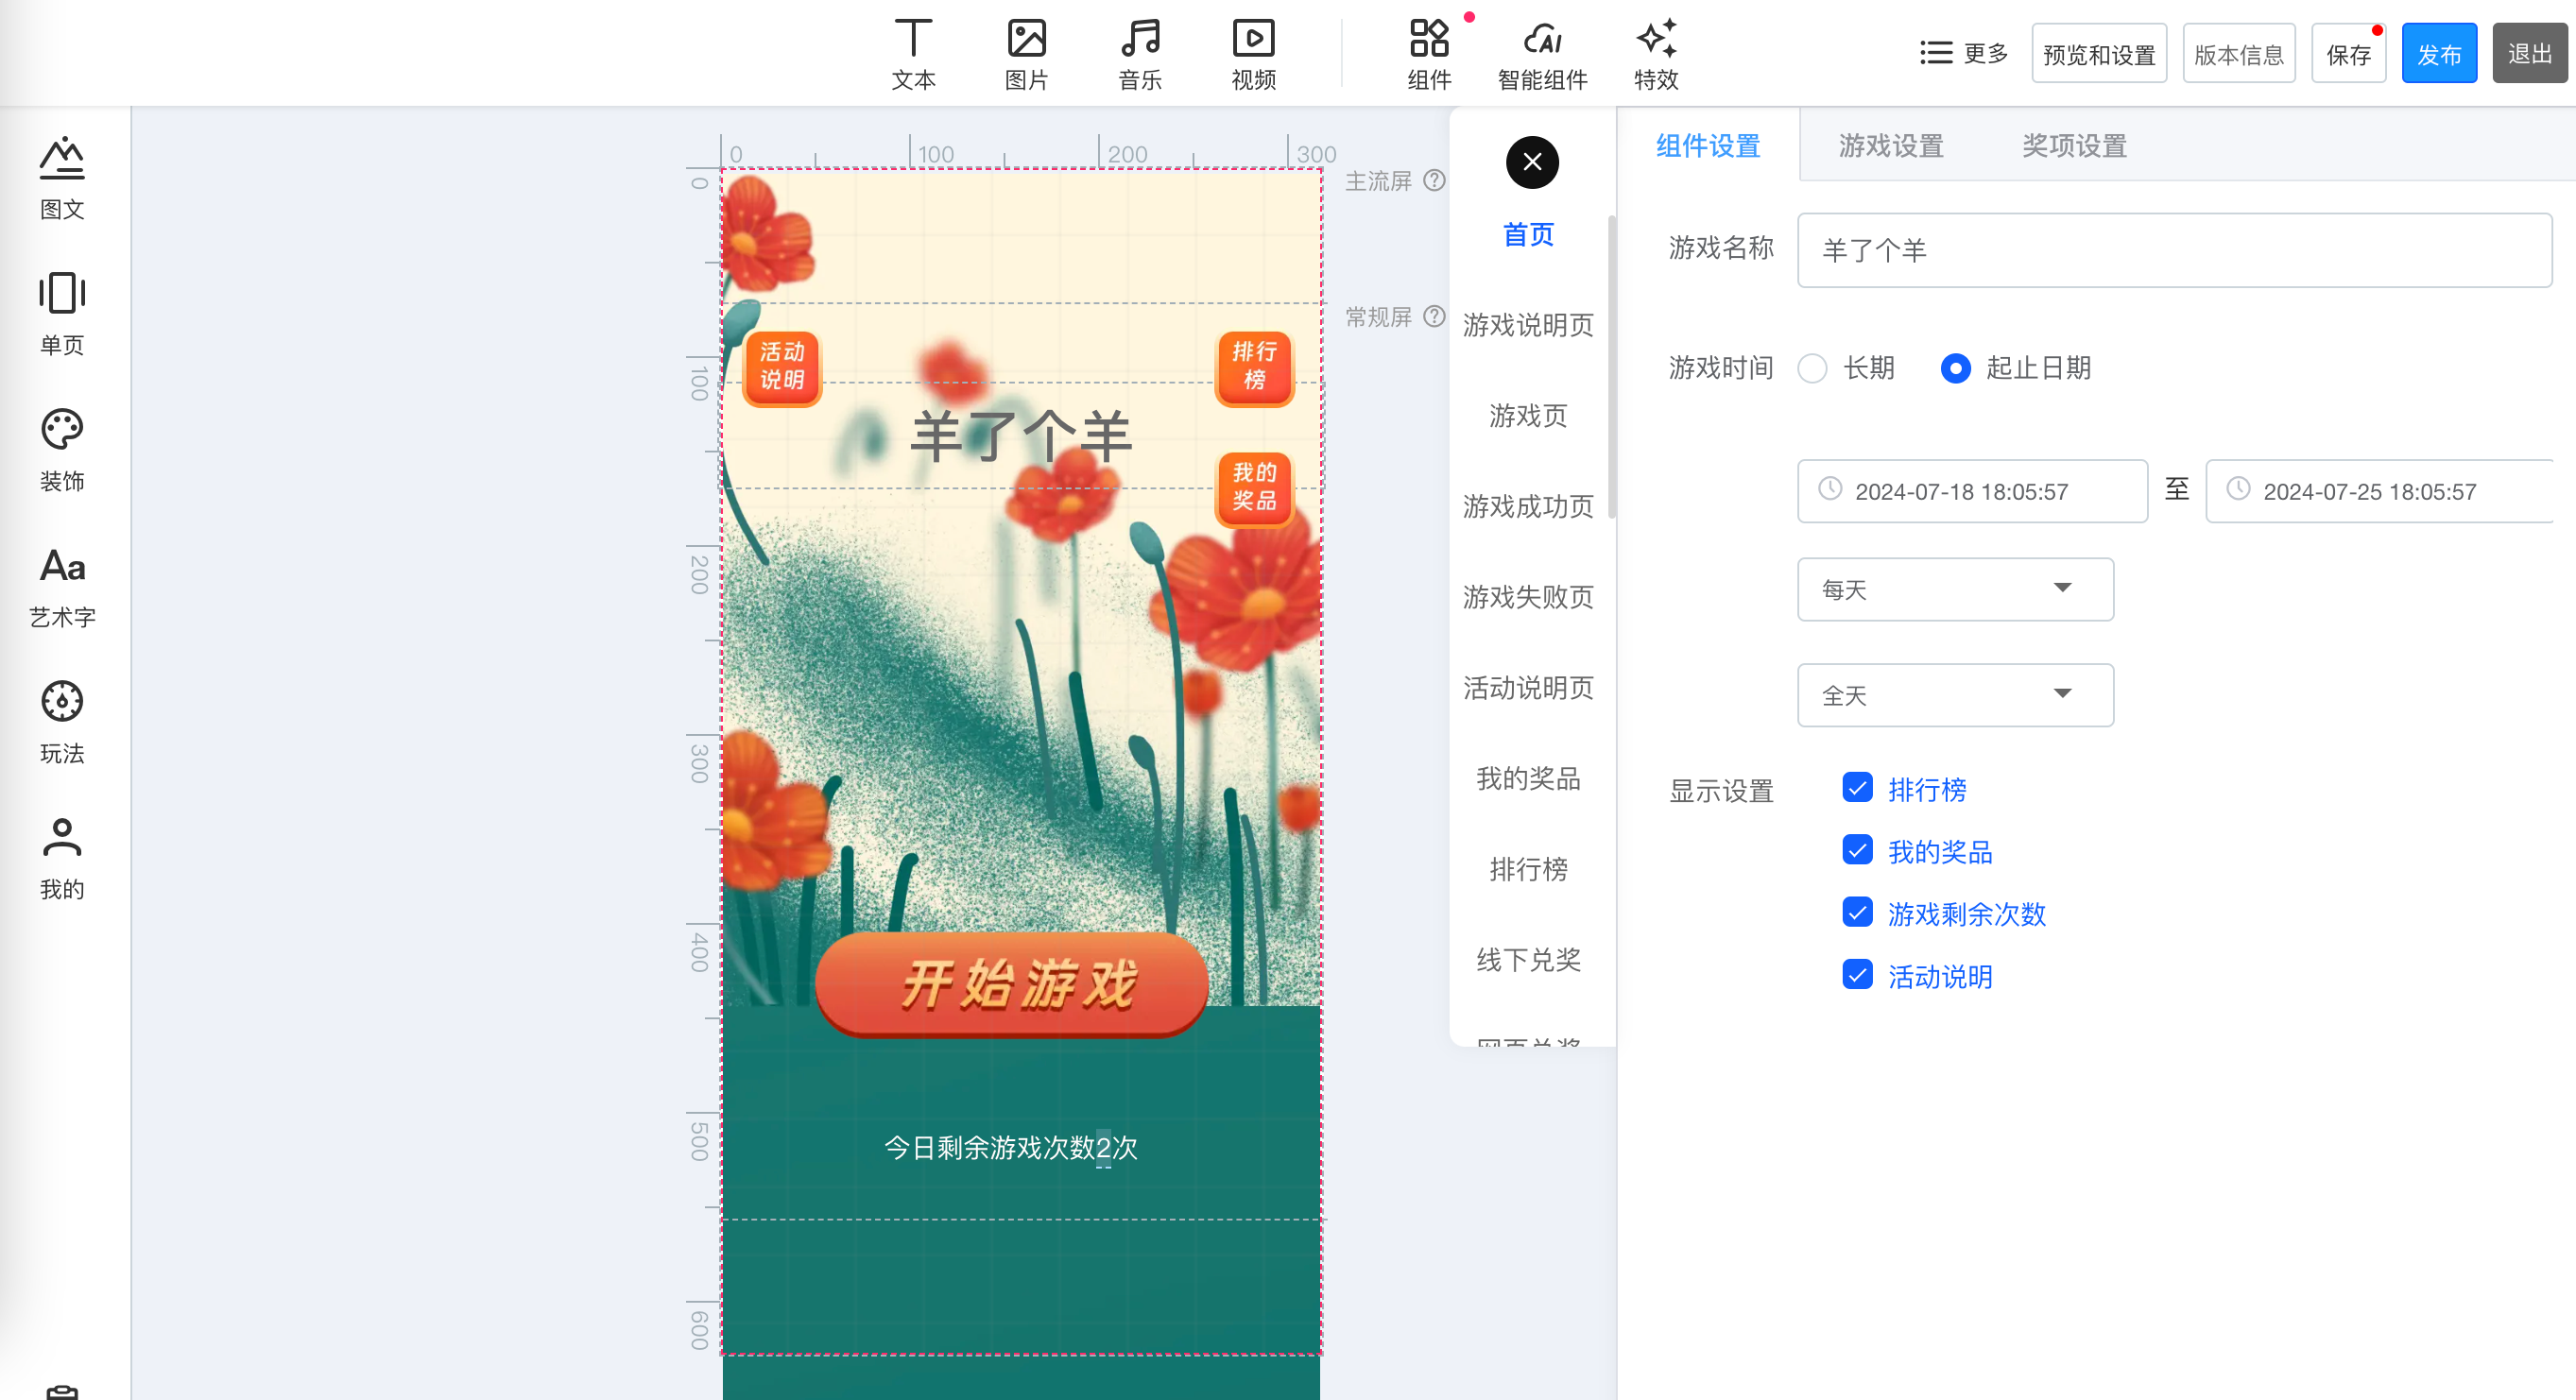Image resolution: width=2576 pixels, height=1400 pixels.
Task: Open the 图文 sidebar panel
Action: coord(62,178)
